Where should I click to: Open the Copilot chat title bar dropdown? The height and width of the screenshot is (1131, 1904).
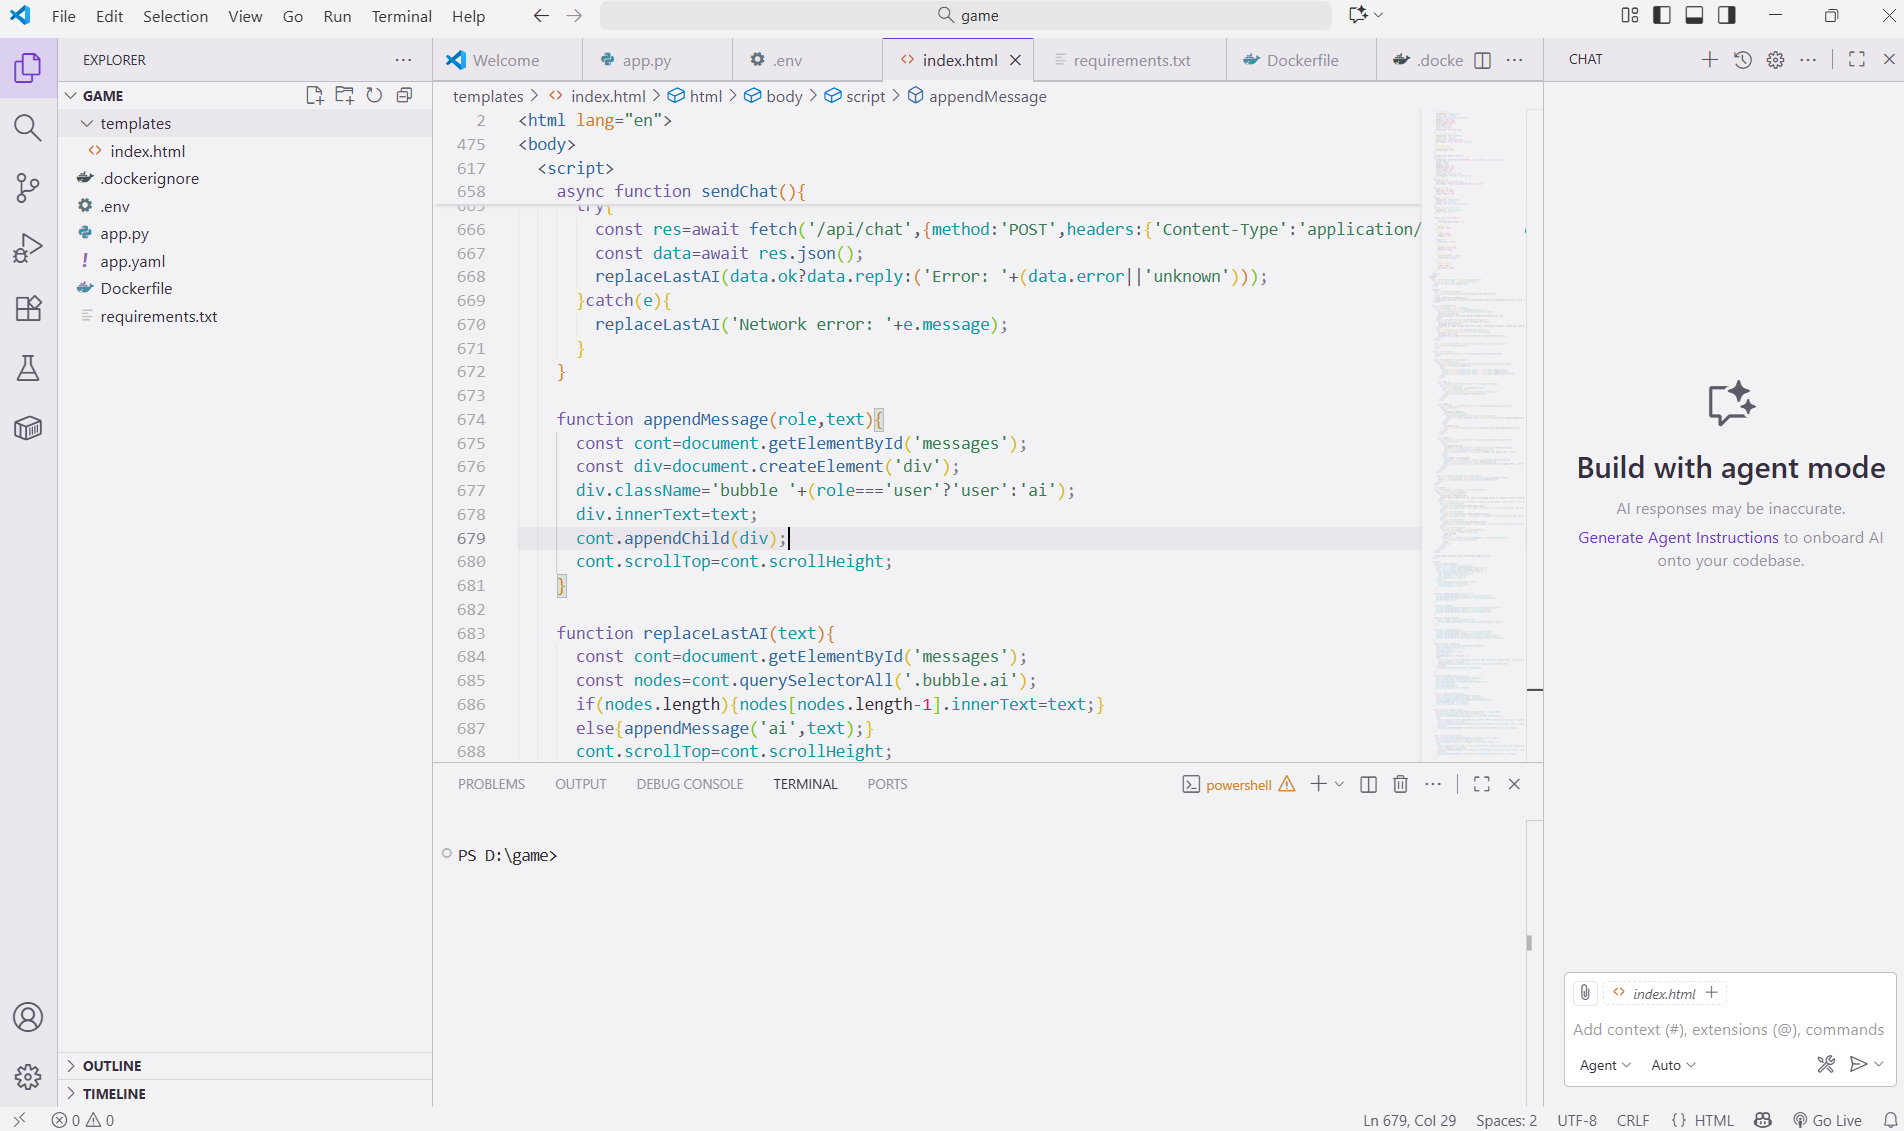pos(1379,15)
